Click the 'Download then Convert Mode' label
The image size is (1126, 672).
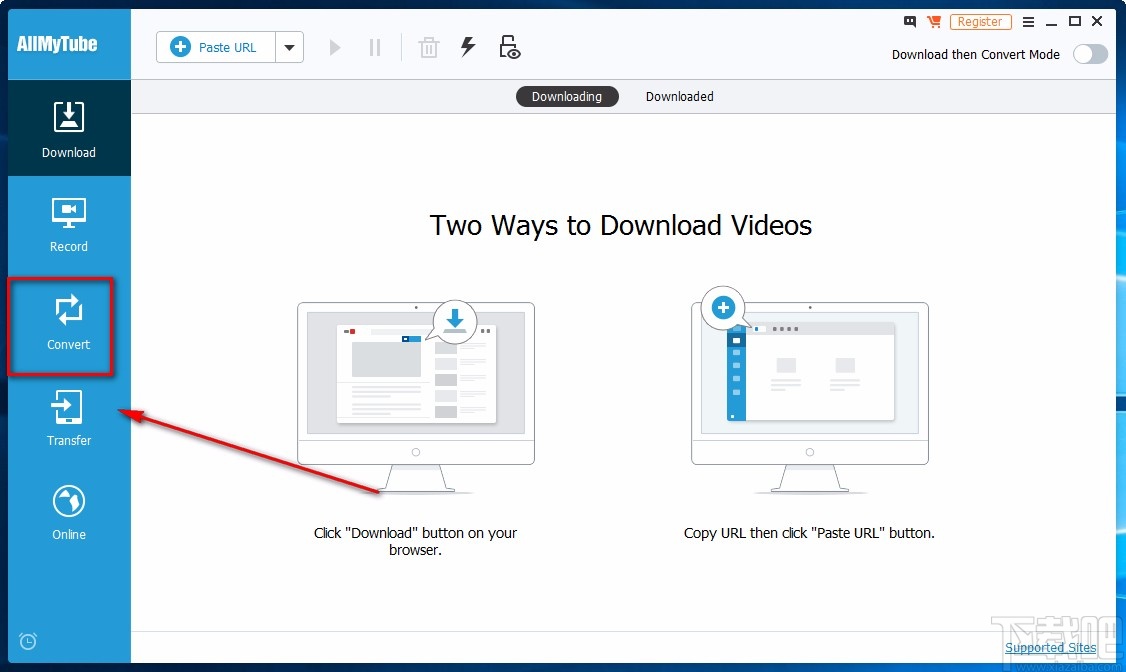pos(976,55)
